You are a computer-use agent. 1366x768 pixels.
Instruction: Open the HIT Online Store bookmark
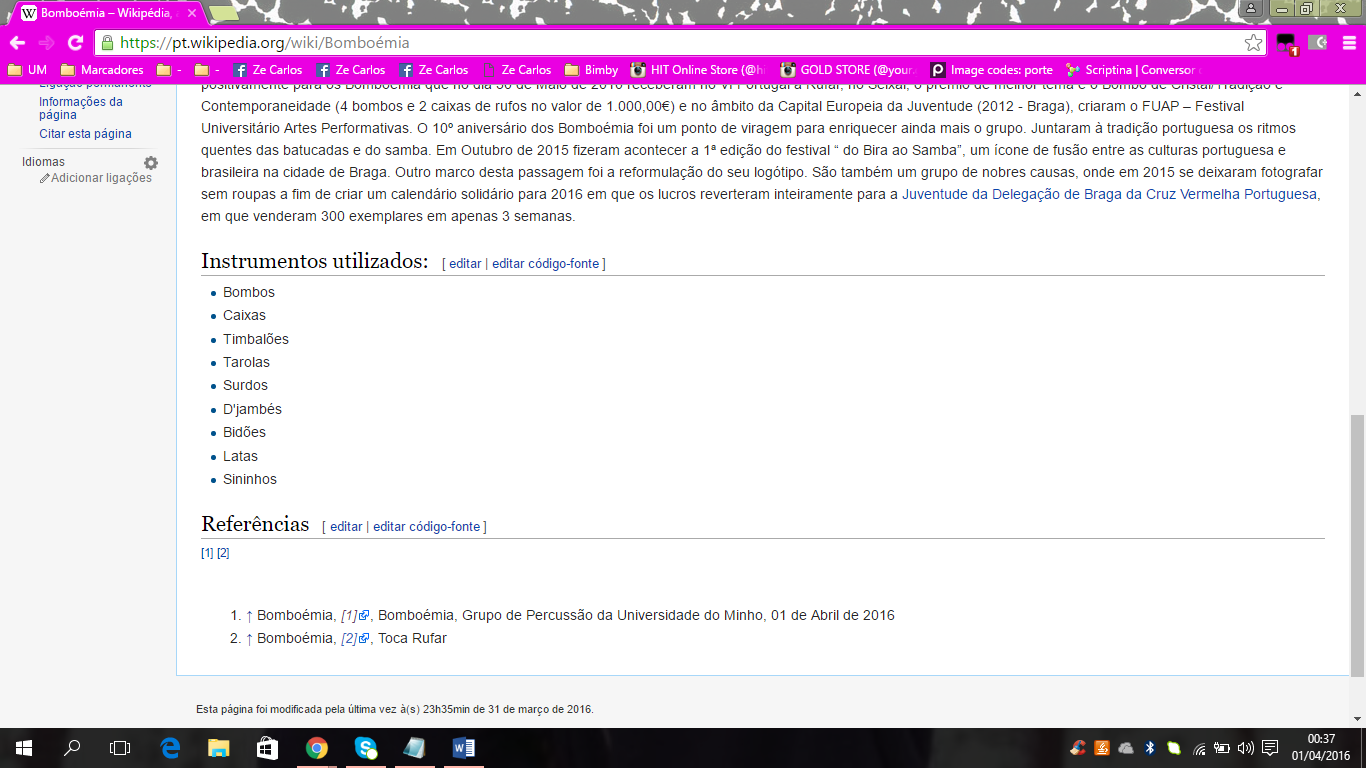[x=701, y=70]
